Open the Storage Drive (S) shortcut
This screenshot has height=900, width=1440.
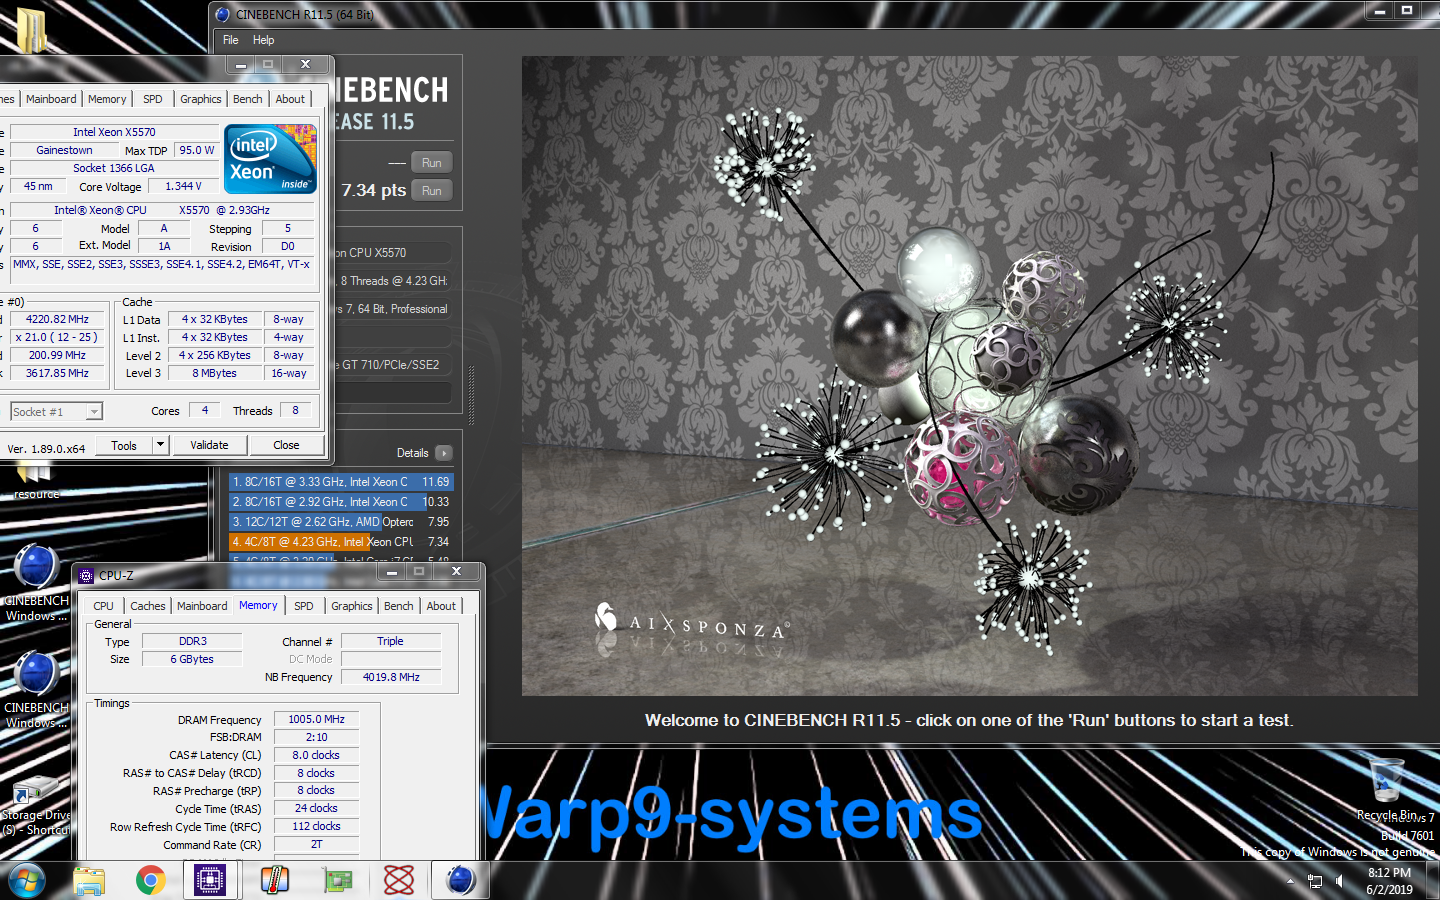36,806
